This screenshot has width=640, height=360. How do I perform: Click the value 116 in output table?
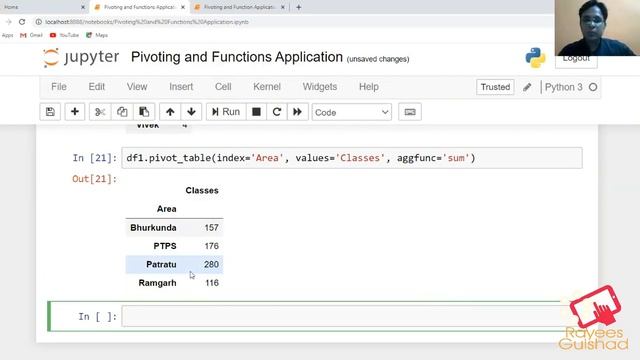click(x=212, y=283)
